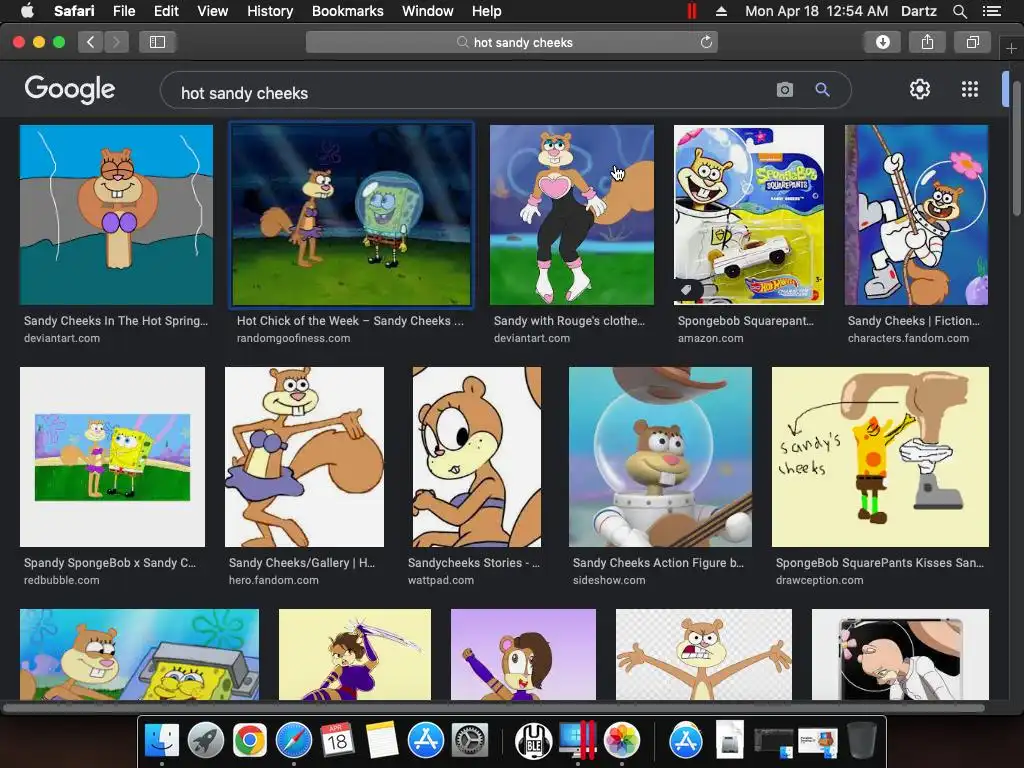
Task: Click the redbubble.com source link
Action: point(61,580)
